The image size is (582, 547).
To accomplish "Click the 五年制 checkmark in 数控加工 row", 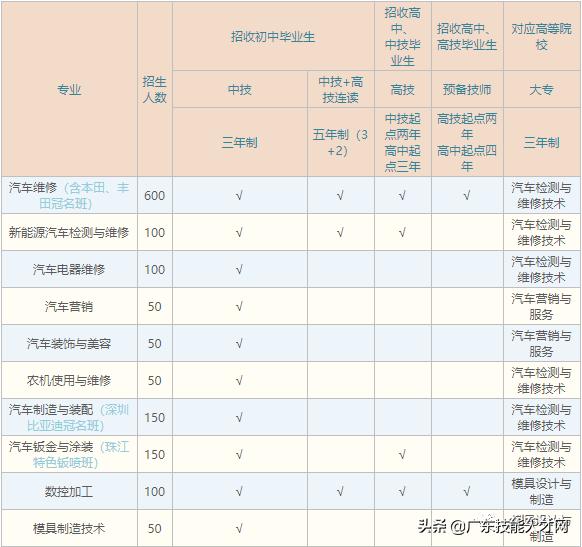I will tap(340, 492).
